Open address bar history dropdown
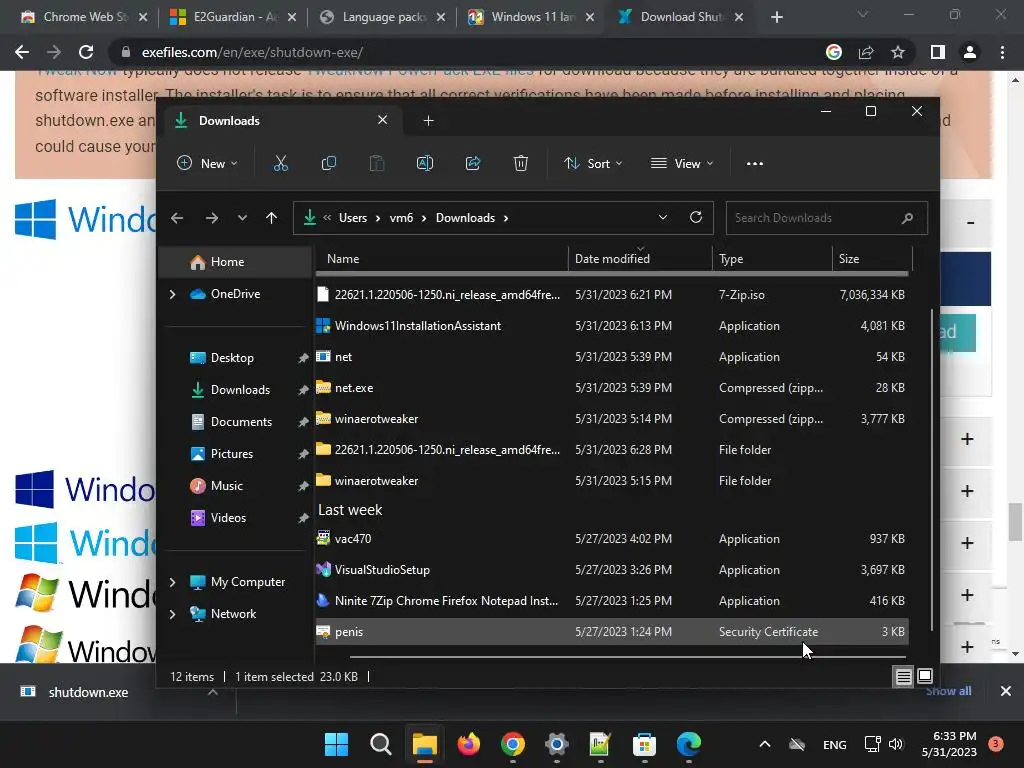 662,217
